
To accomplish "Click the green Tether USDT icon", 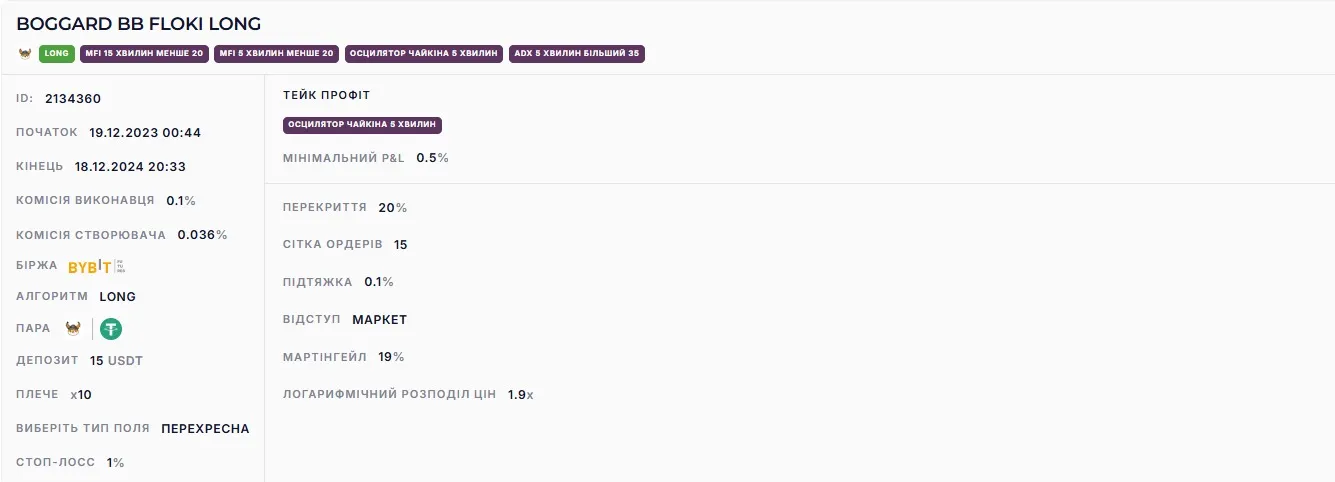I will click(x=110, y=328).
